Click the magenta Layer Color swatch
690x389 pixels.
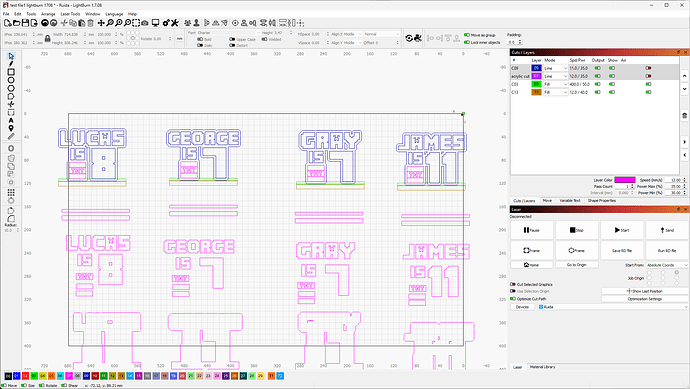[625, 180]
